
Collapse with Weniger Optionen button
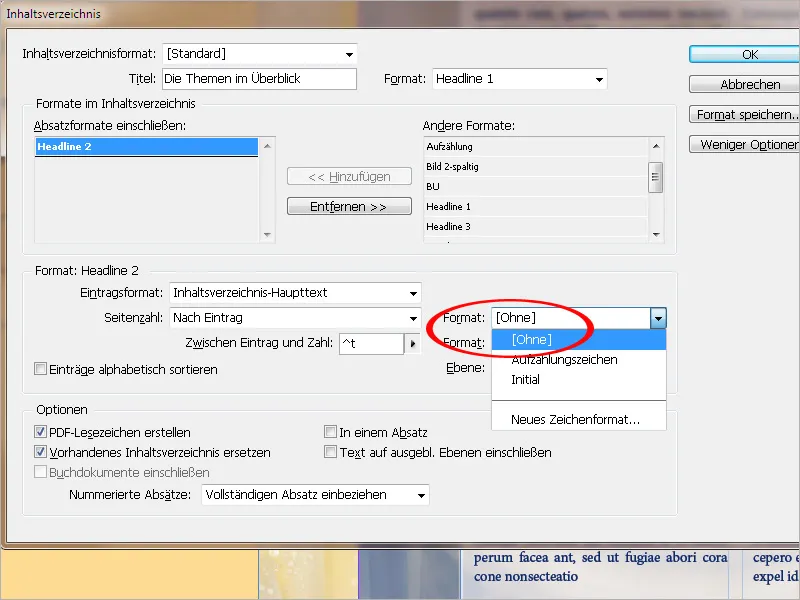744,144
